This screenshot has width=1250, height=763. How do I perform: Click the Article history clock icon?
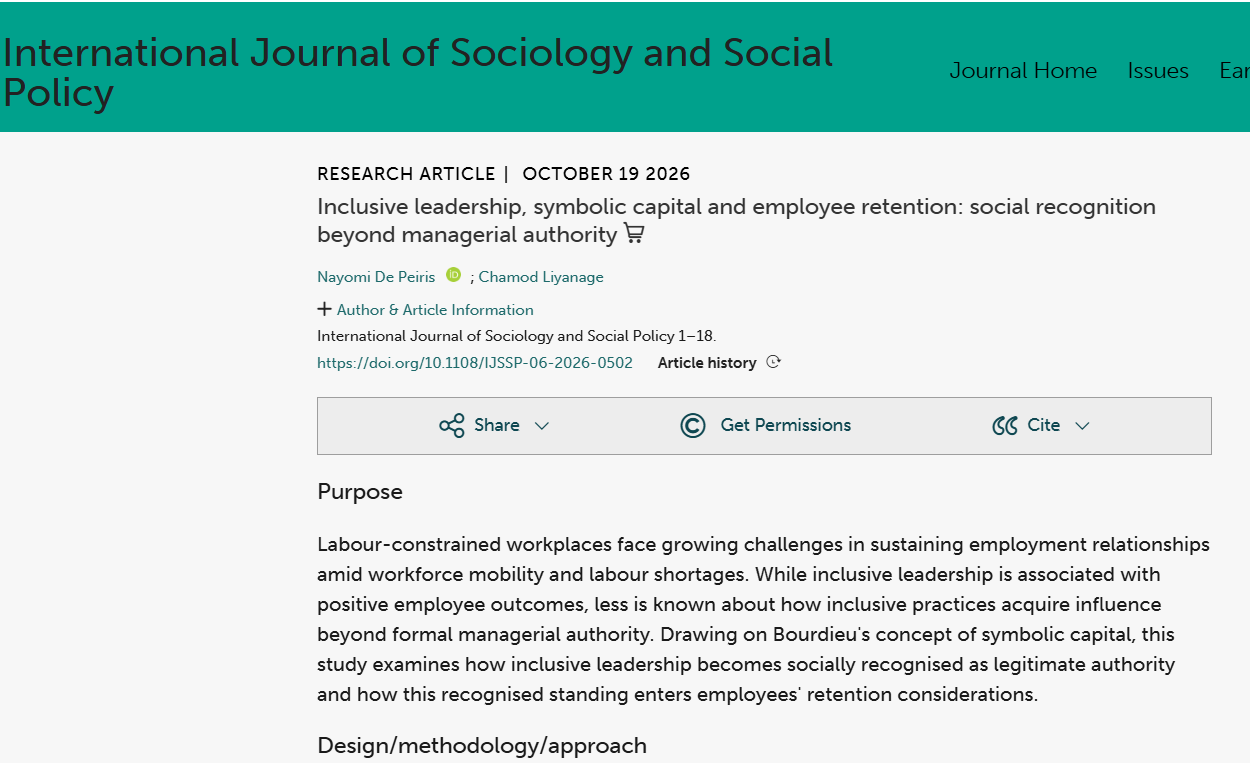pyautogui.click(x=773, y=362)
